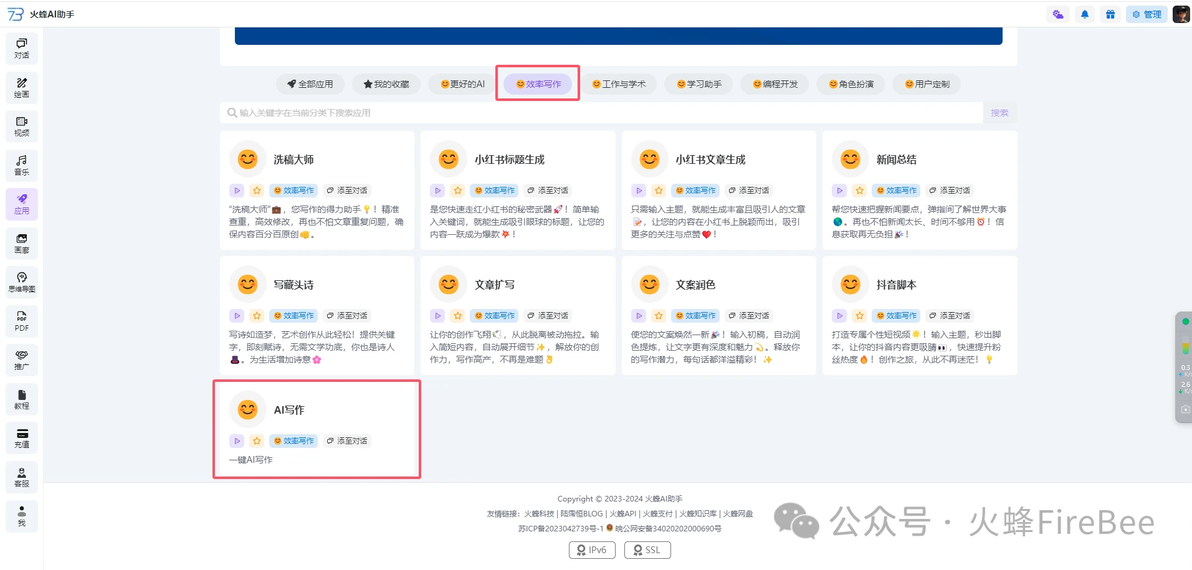Select the 应用 rocket sidebar item
The height and width of the screenshot is (570, 1192).
21,204
